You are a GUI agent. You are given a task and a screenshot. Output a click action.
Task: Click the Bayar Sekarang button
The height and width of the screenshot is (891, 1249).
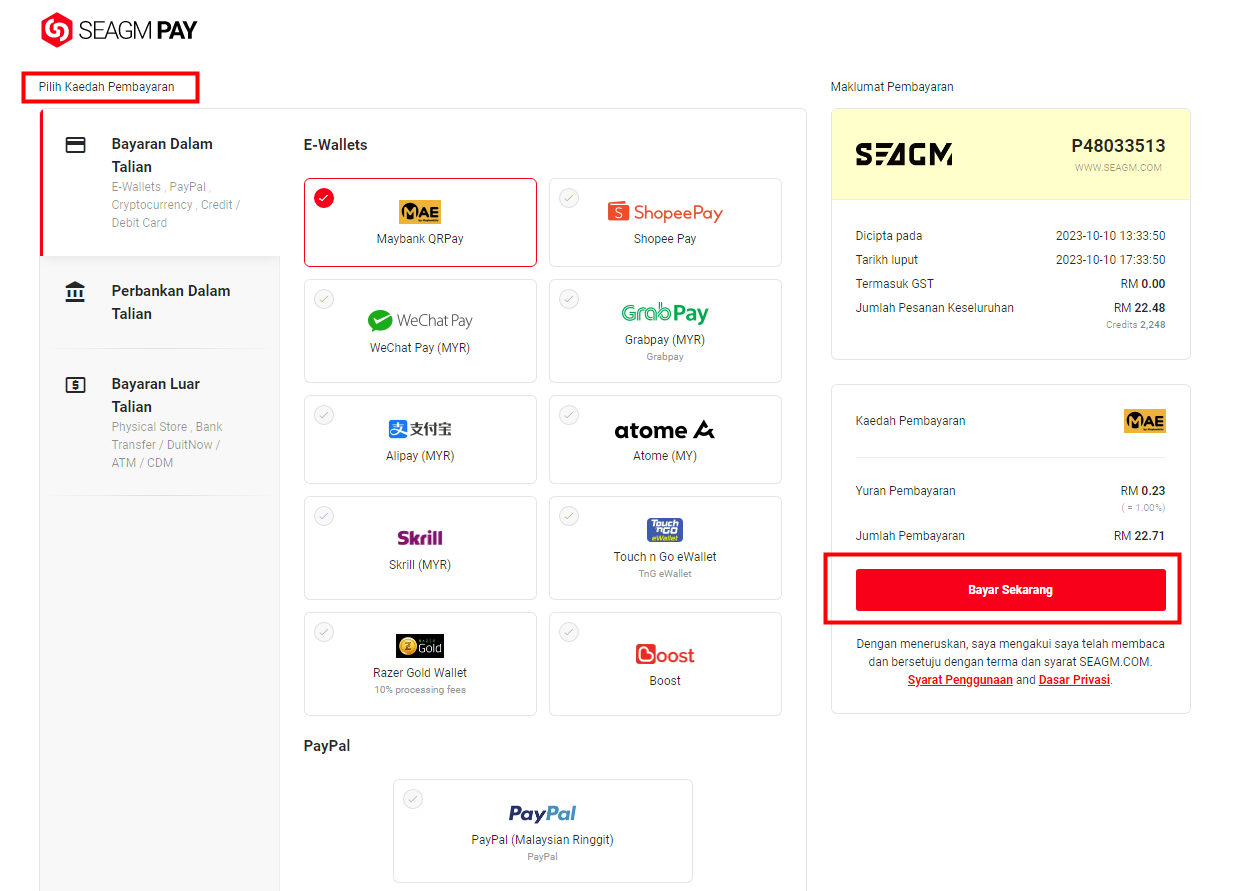pos(1010,590)
